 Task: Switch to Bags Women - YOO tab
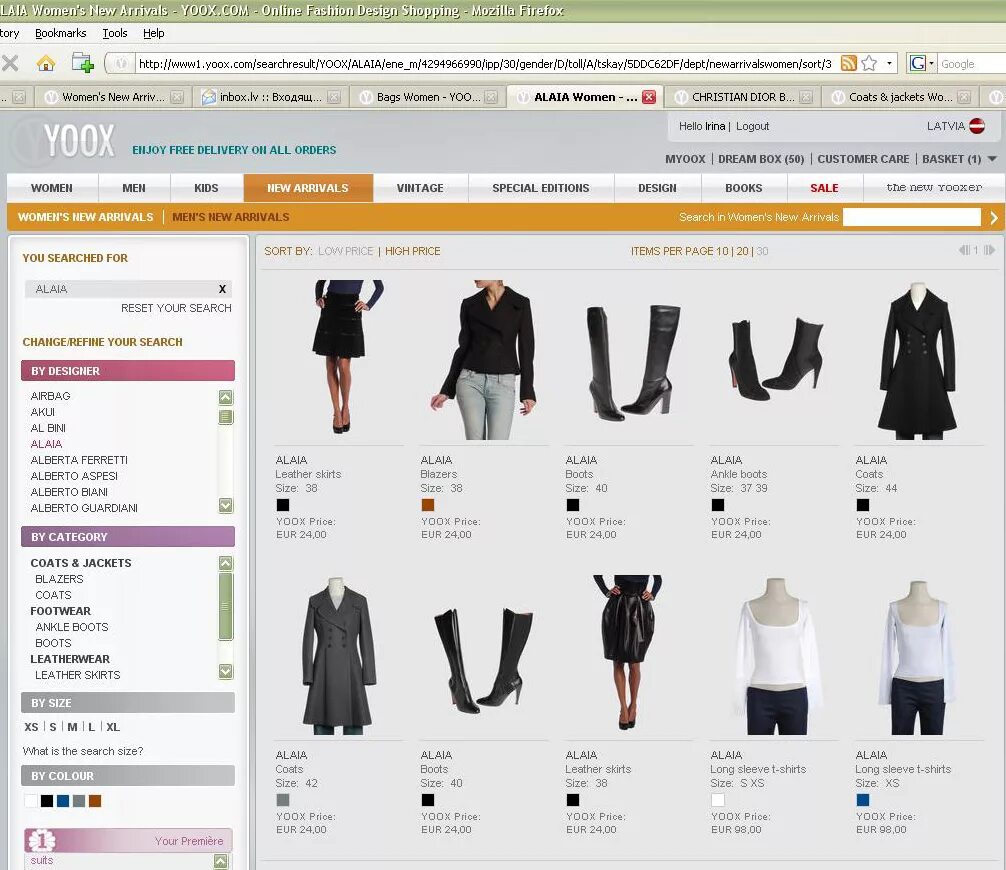point(427,97)
